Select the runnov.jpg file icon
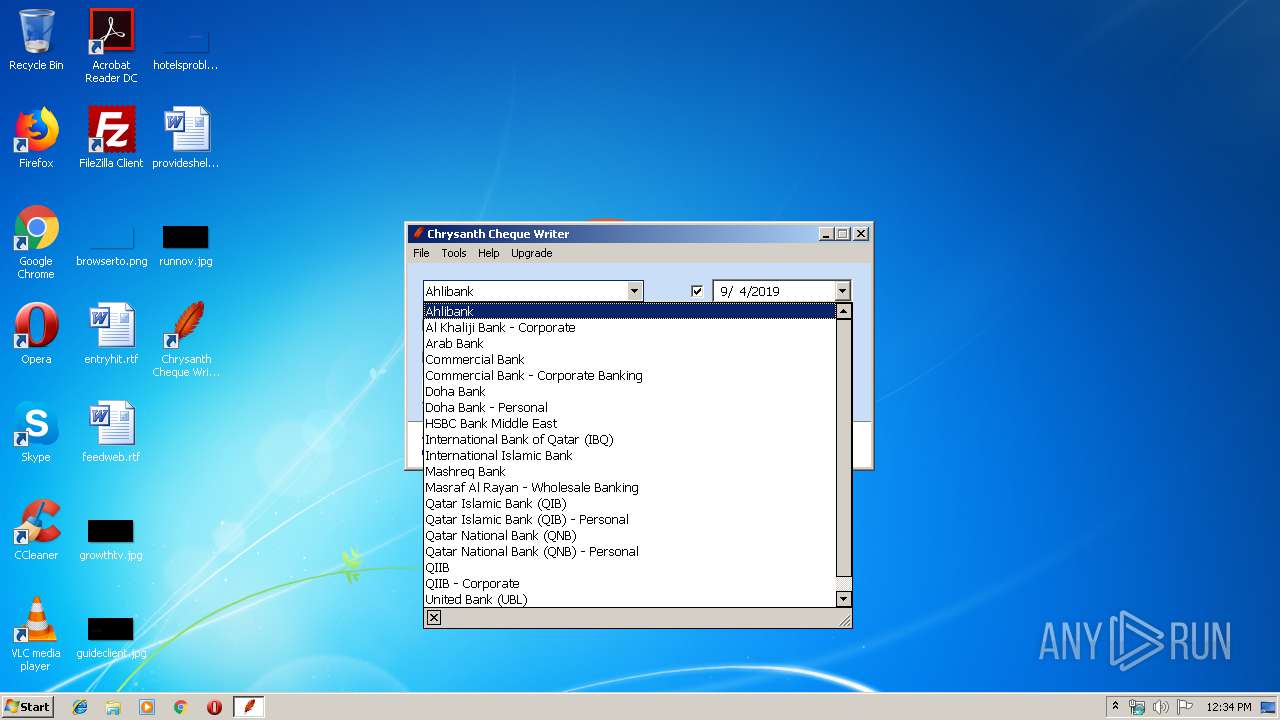 pos(186,245)
